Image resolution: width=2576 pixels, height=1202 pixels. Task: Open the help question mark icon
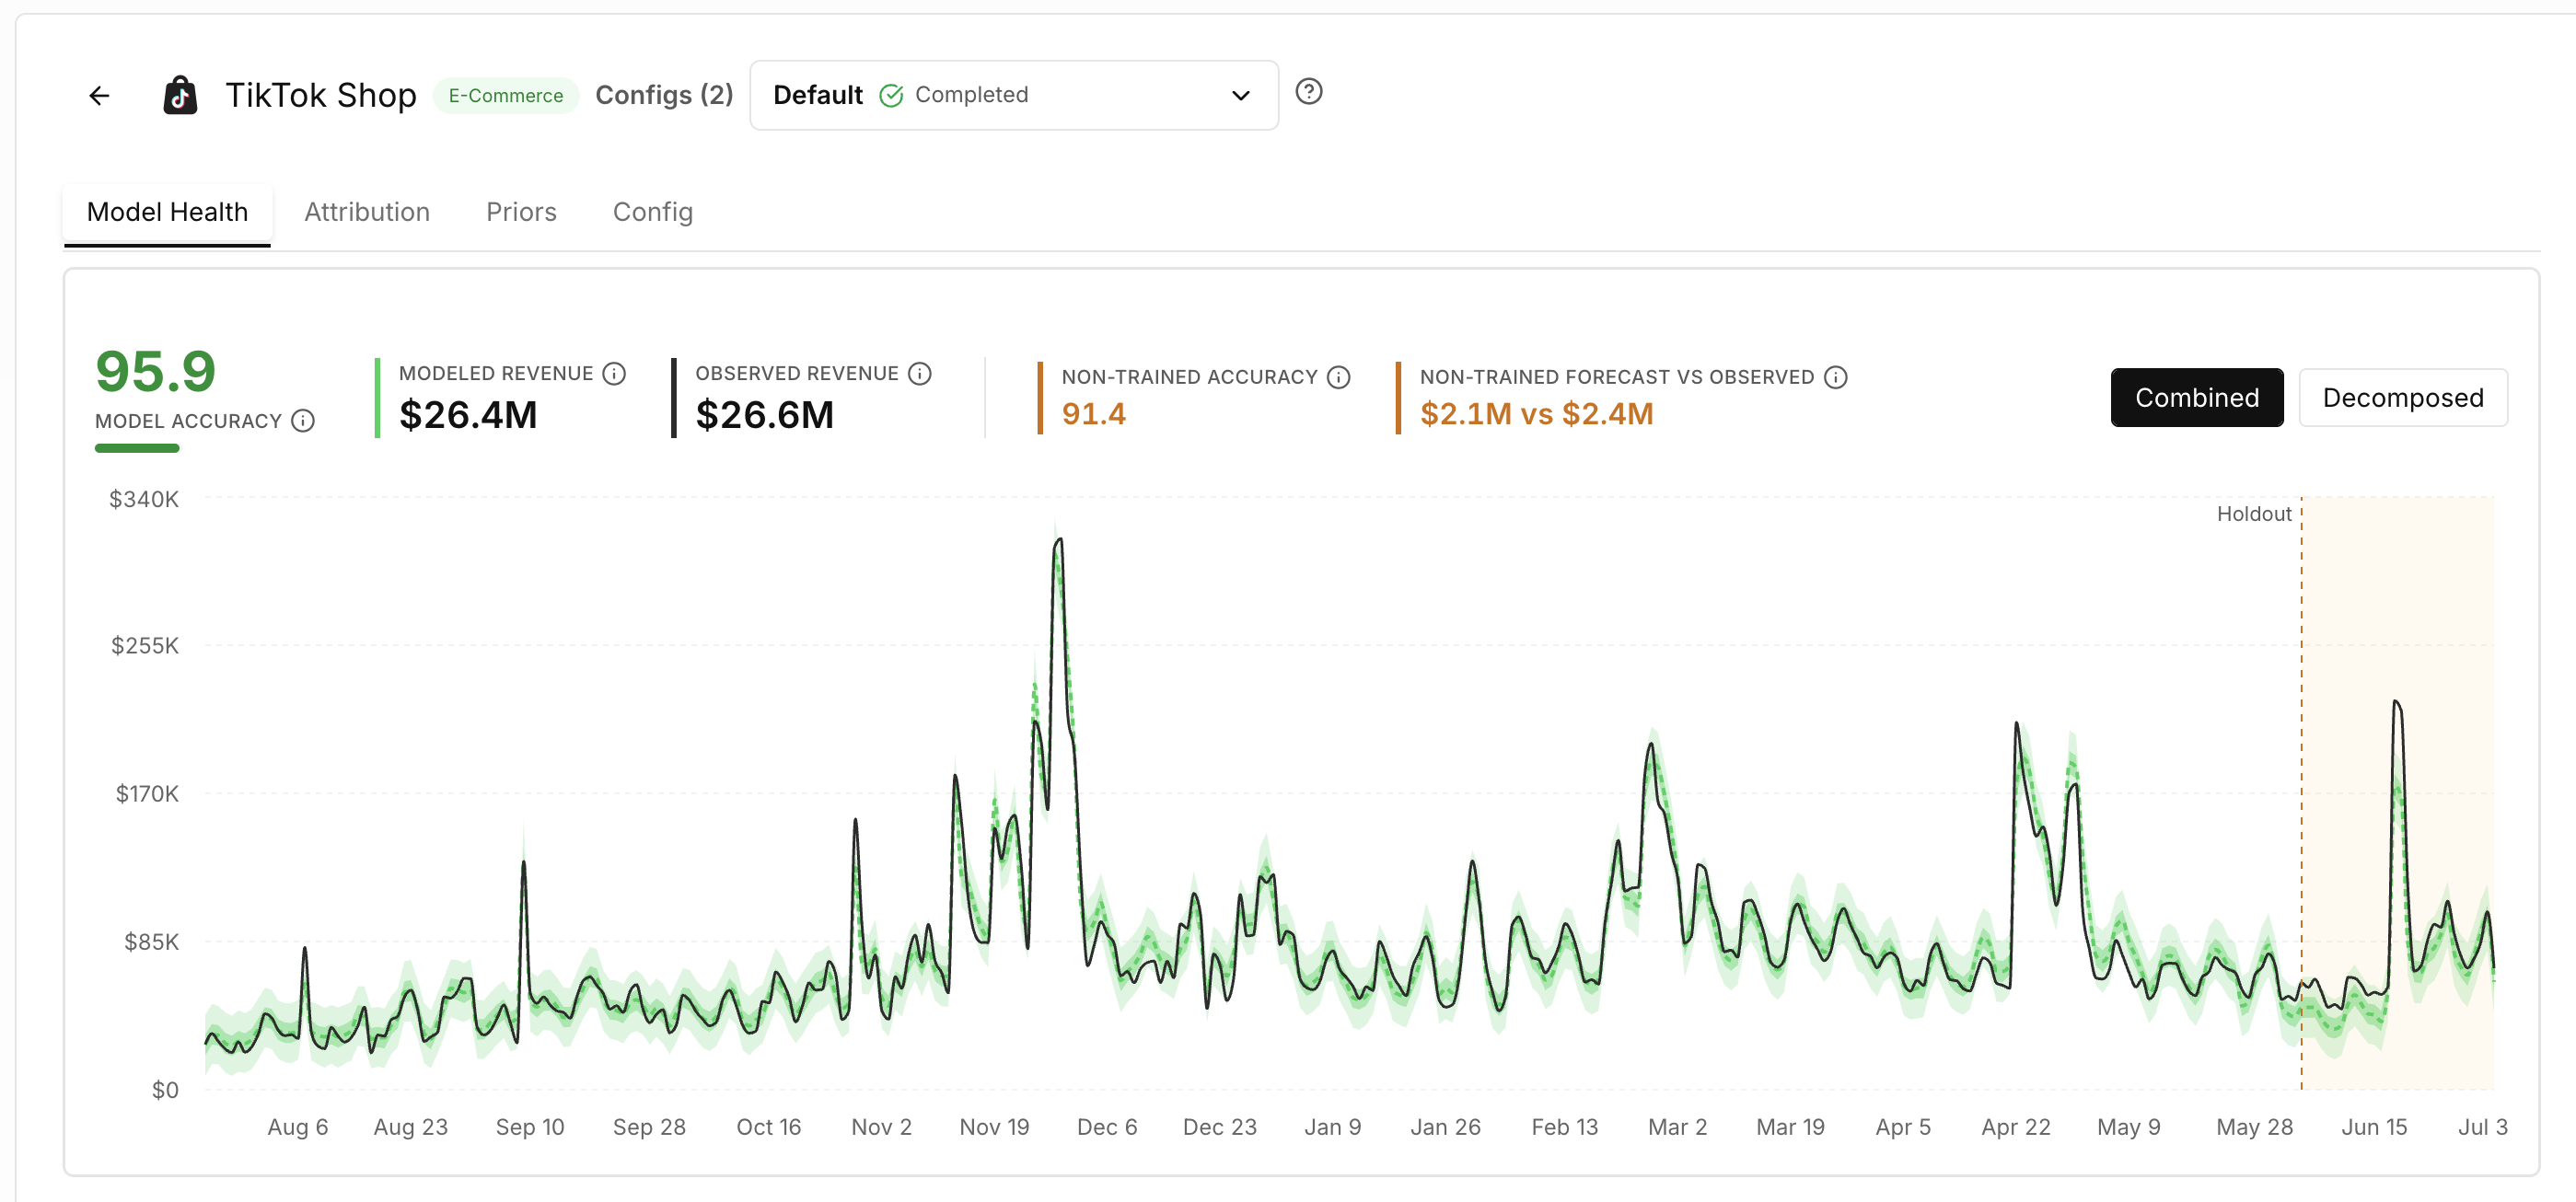click(x=1308, y=92)
